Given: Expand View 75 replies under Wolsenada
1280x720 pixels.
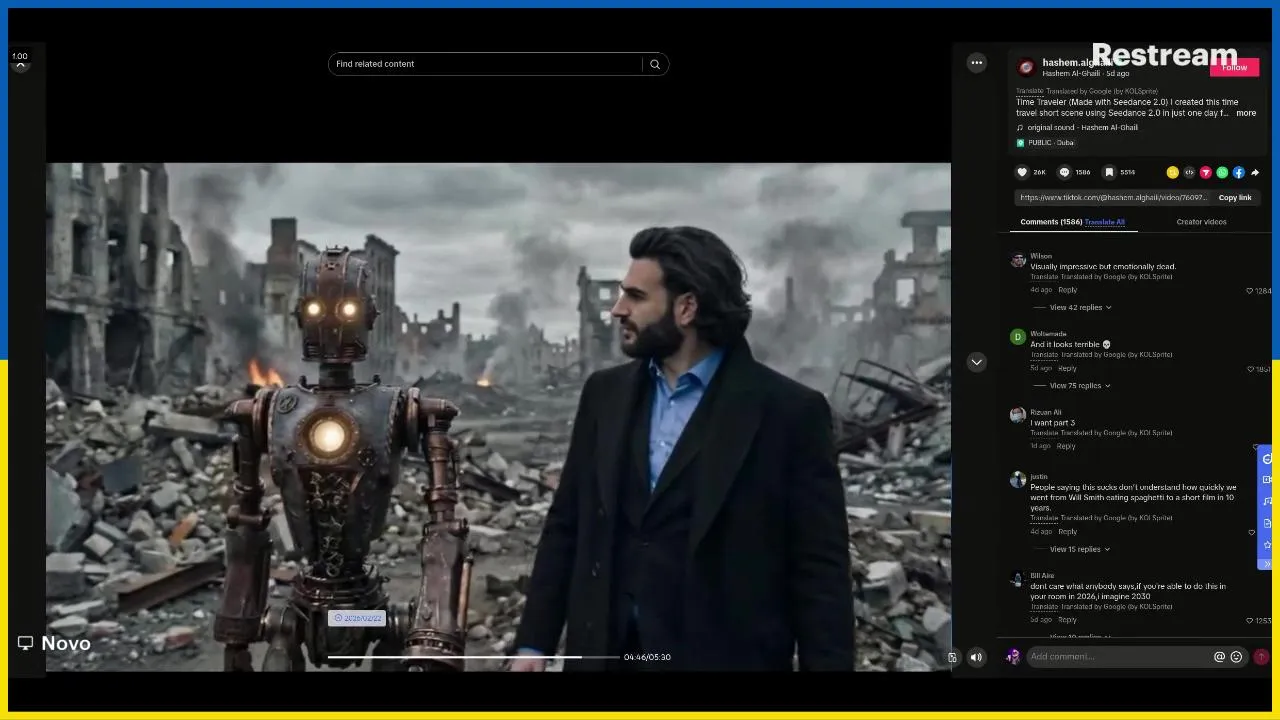Looking at the screenshot, I should pyautogui.click(x=1080, y=385).
